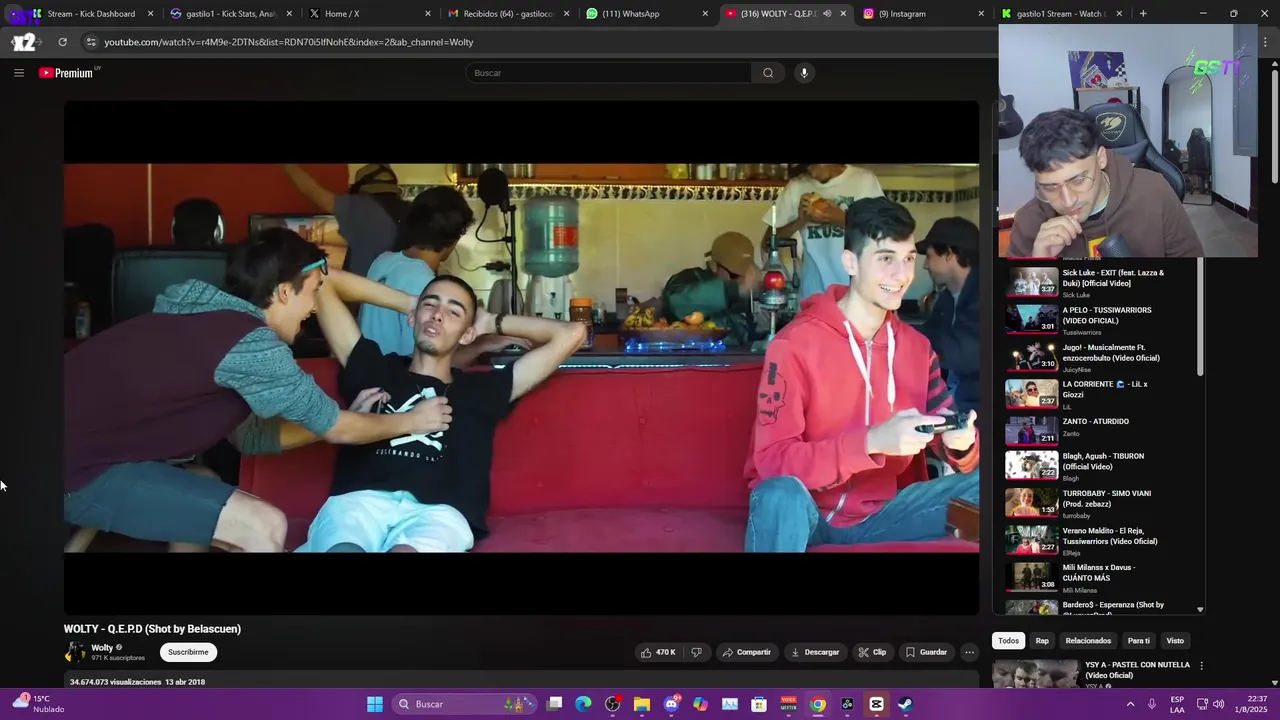Image resolution: width=1280 pixels, height=720 pixels.
Task: Dislike the video with thumbs-down
Action: click(696, 652)
